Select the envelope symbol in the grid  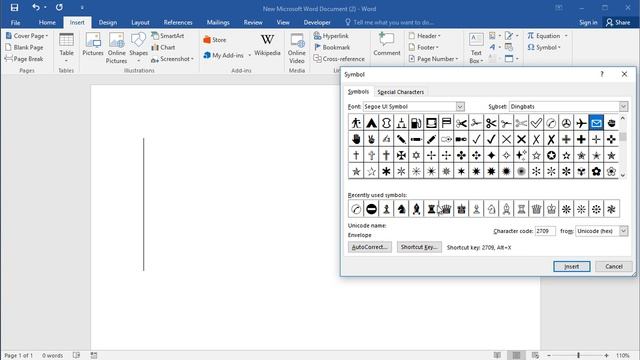(596, 122)
